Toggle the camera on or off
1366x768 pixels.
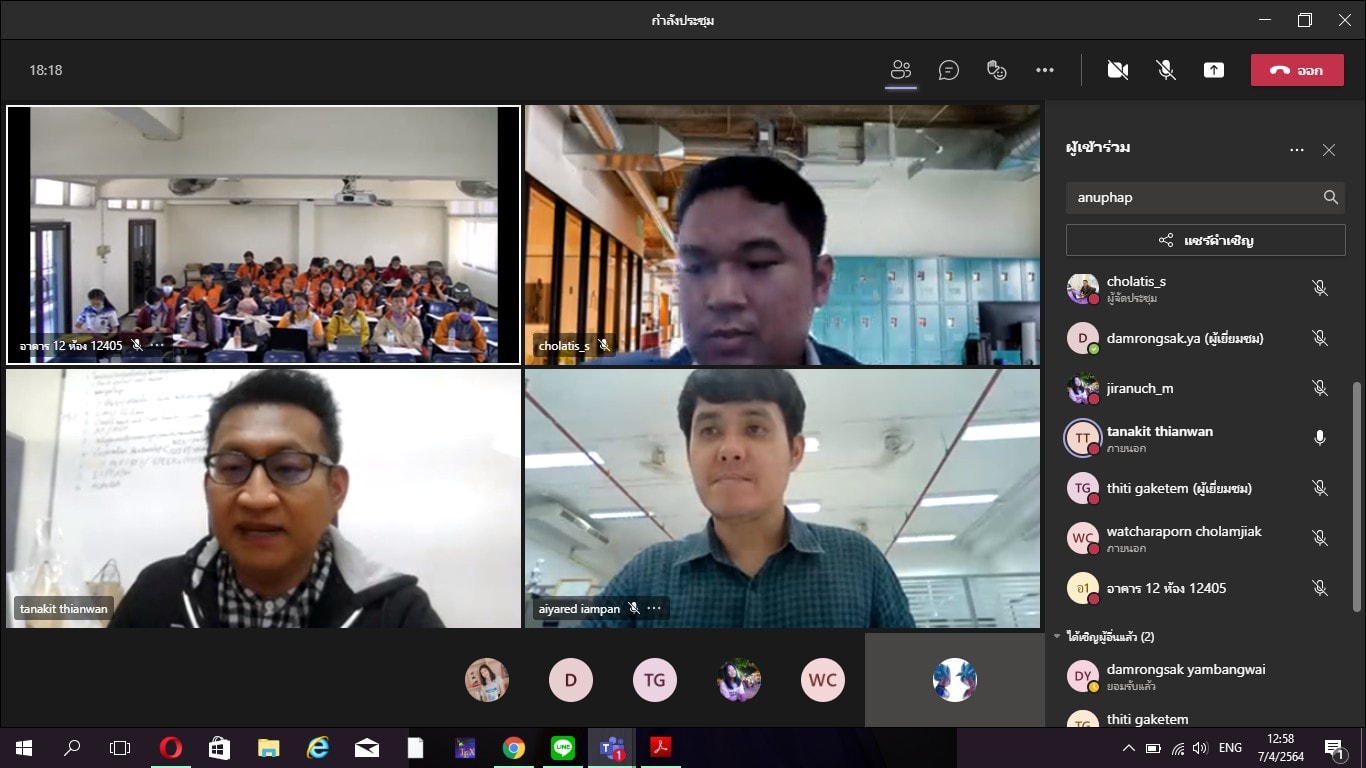pos(1118,70)
